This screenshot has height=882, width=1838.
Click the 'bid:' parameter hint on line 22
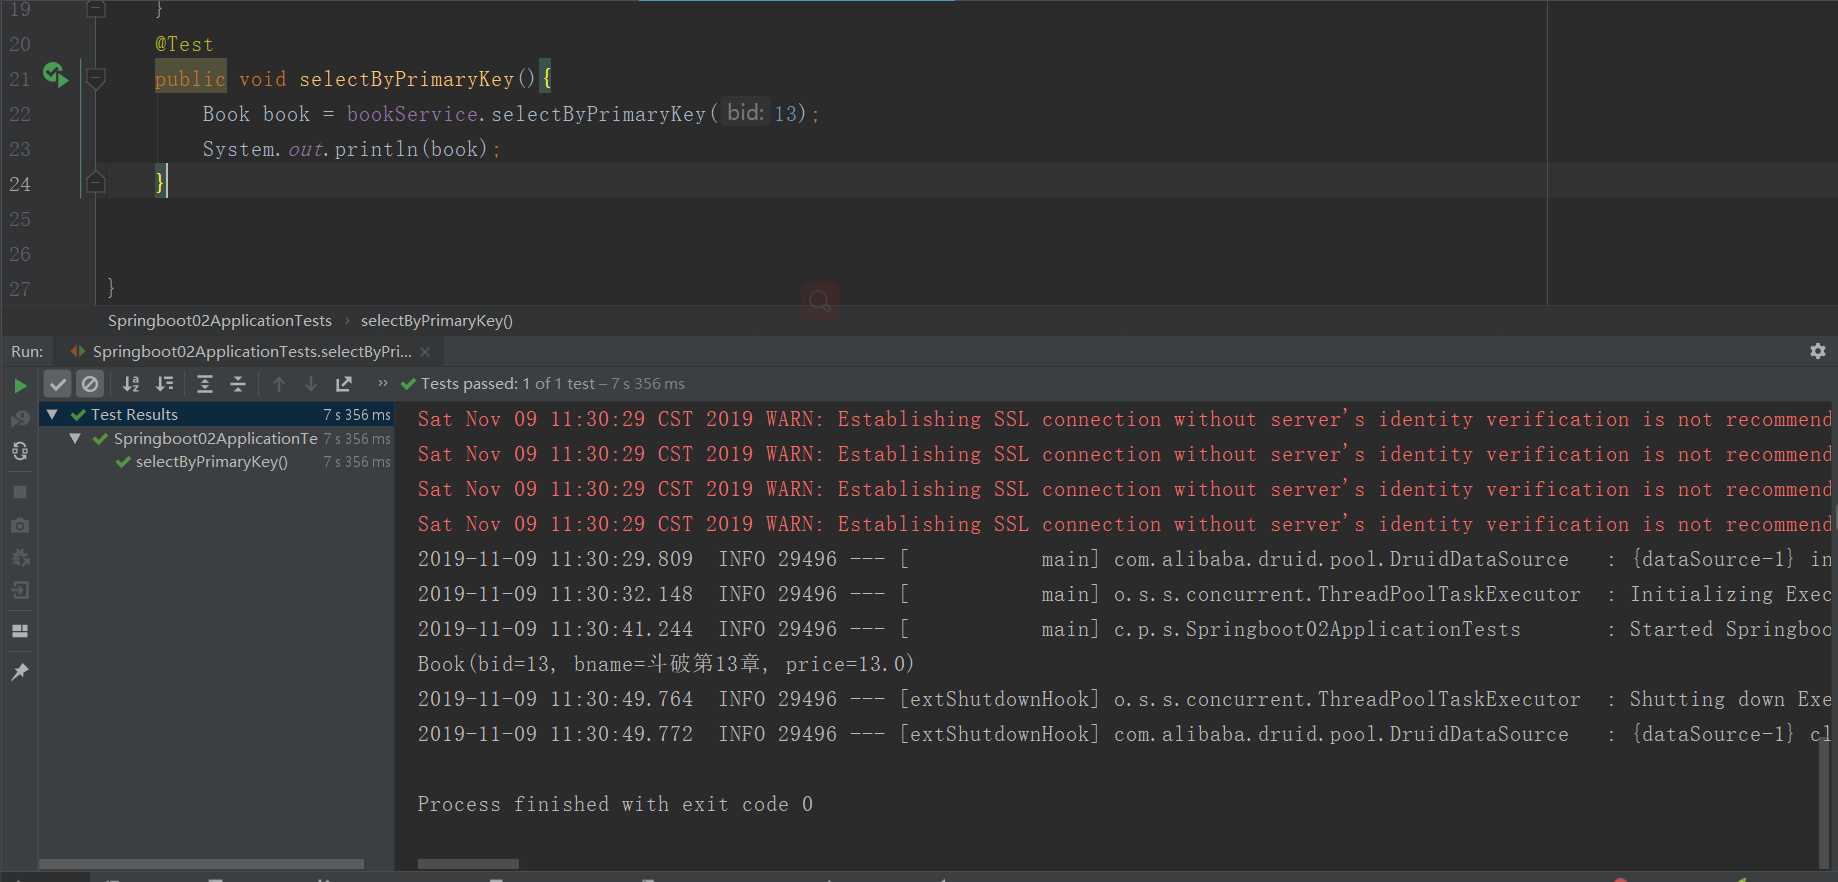pyautogui.click(x=746, y=113)
